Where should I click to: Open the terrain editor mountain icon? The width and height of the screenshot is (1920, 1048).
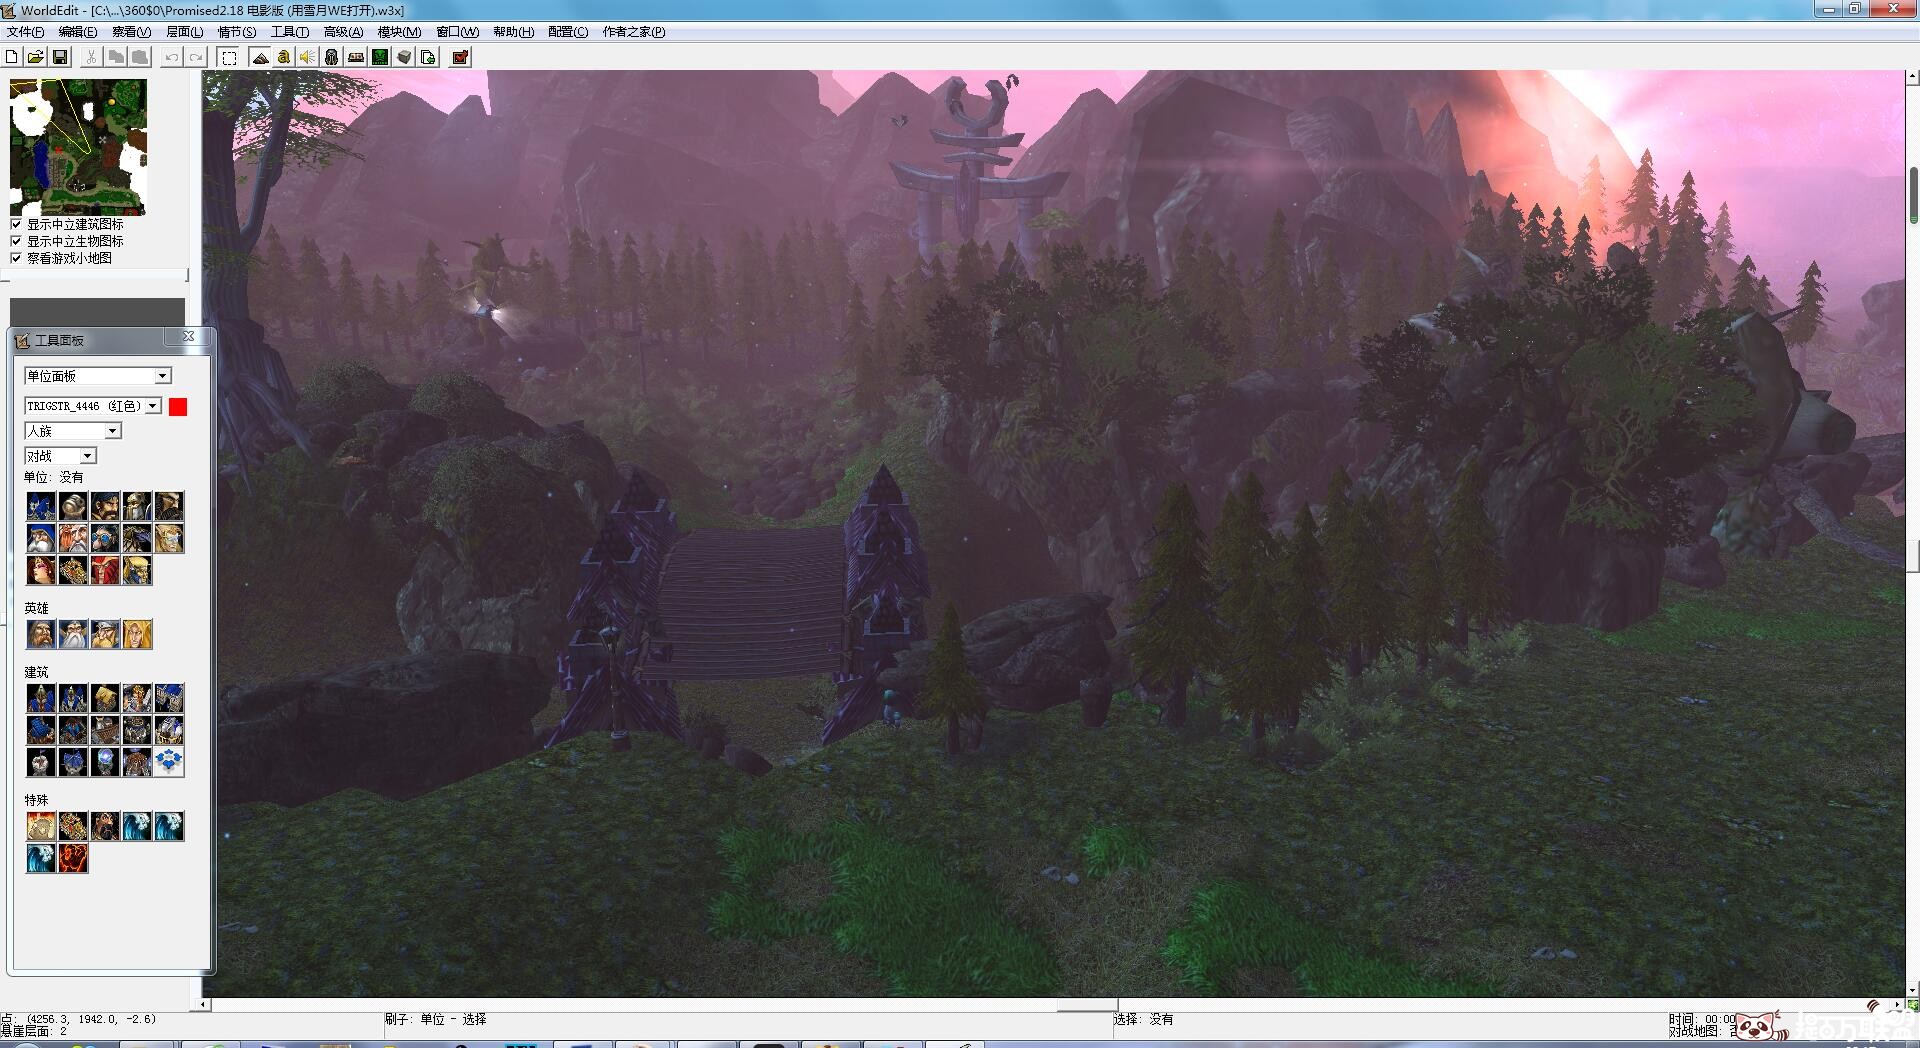(x=260, y=57)
